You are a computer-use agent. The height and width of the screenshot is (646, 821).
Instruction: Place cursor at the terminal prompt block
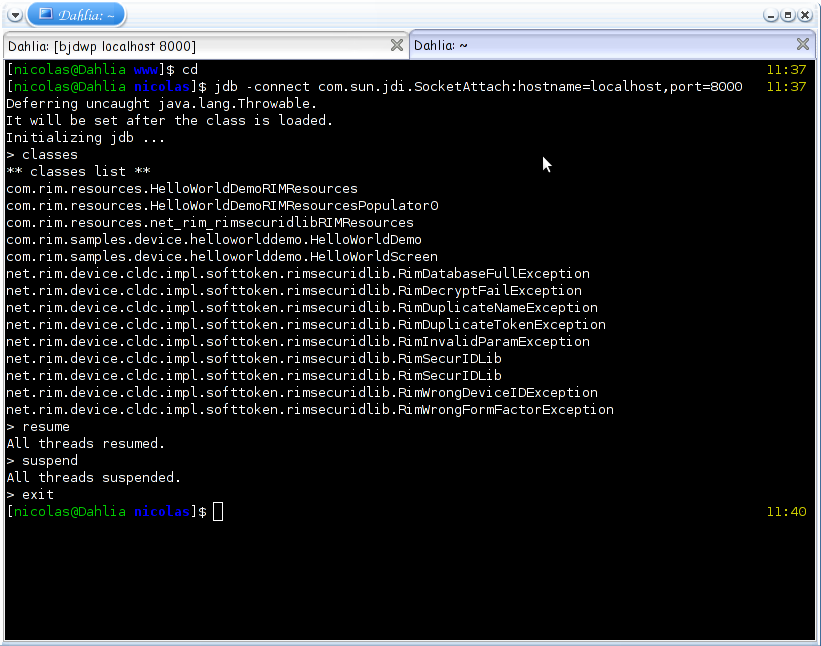pos(218,512)
